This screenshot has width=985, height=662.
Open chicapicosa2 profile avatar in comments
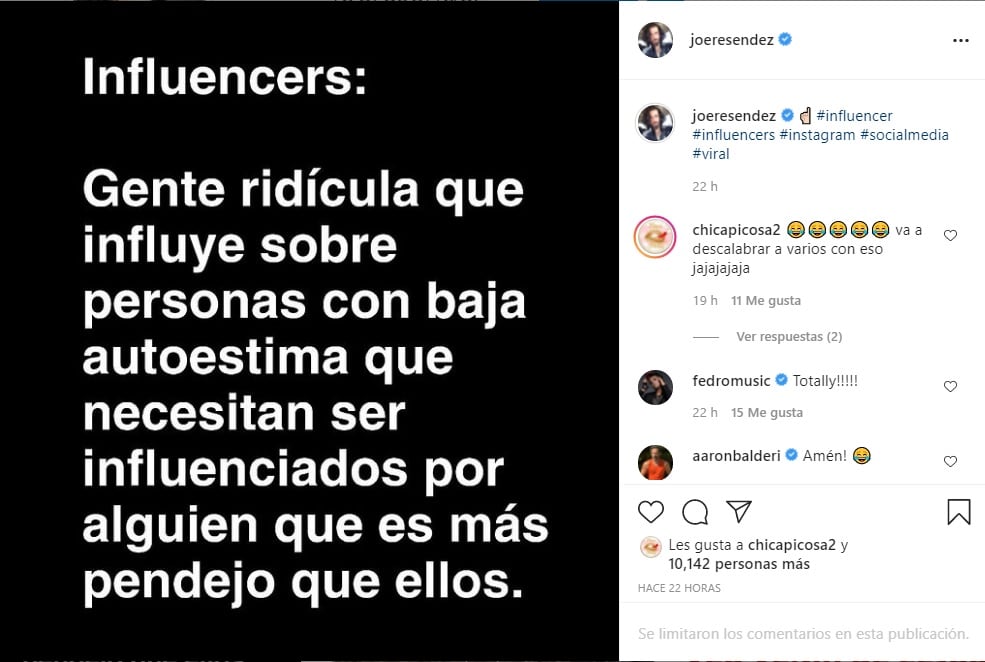tap(655, 237)
